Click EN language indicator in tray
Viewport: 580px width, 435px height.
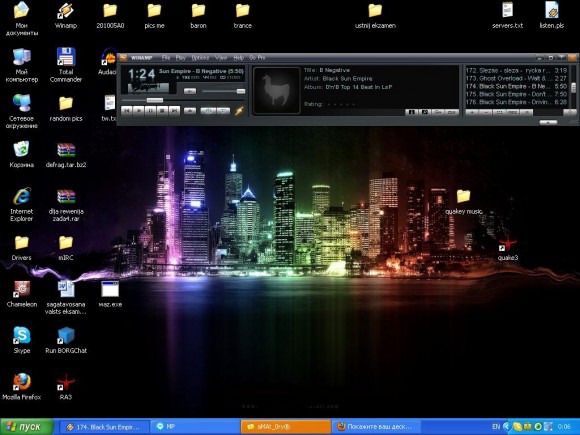click(496, 427)
